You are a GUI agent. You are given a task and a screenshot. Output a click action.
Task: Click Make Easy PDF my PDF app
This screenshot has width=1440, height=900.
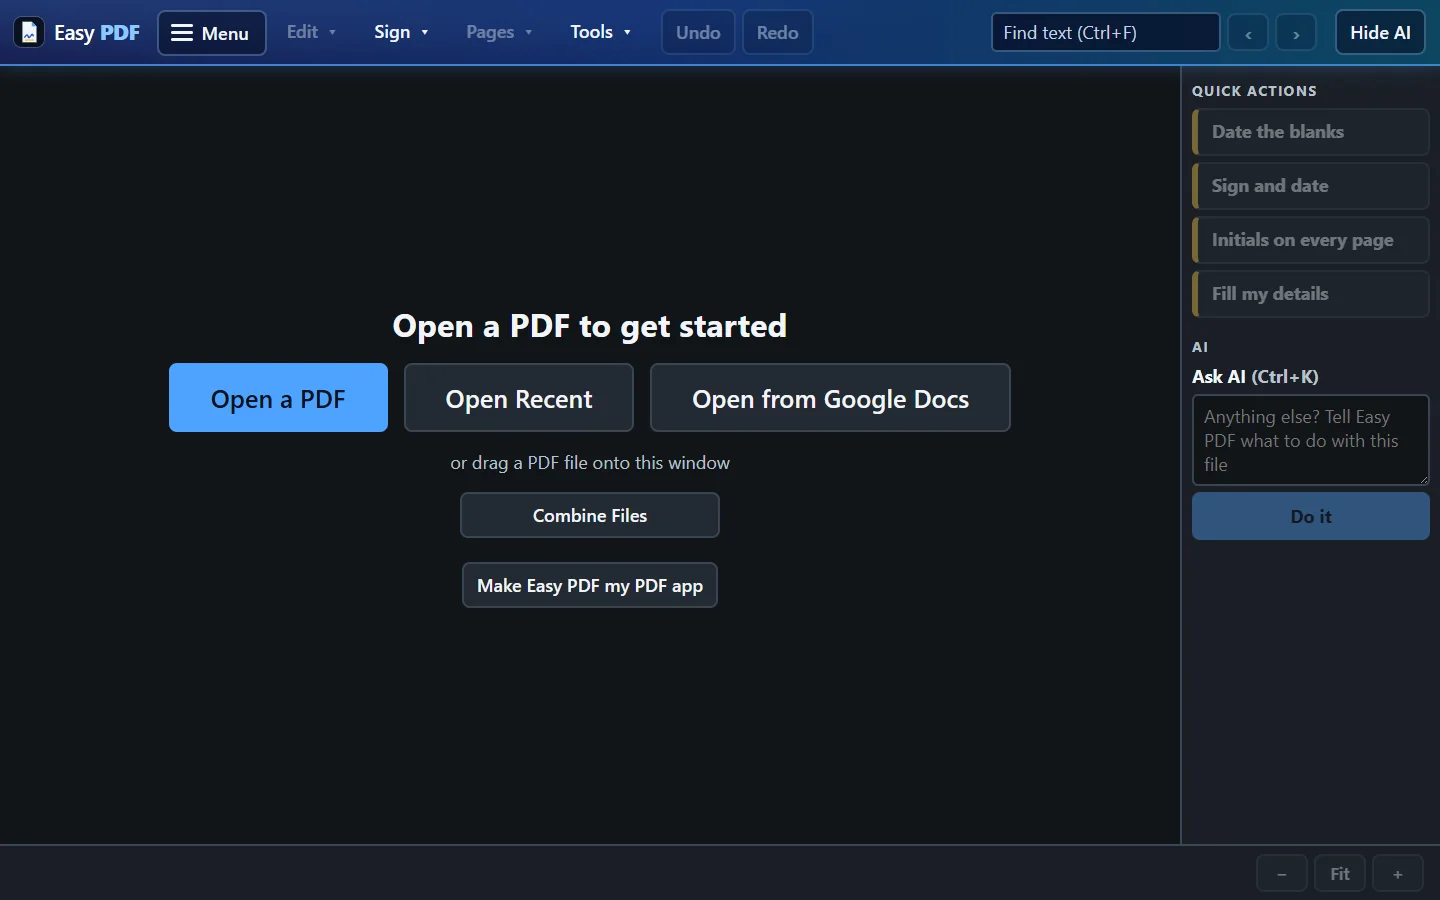(590, 585)
